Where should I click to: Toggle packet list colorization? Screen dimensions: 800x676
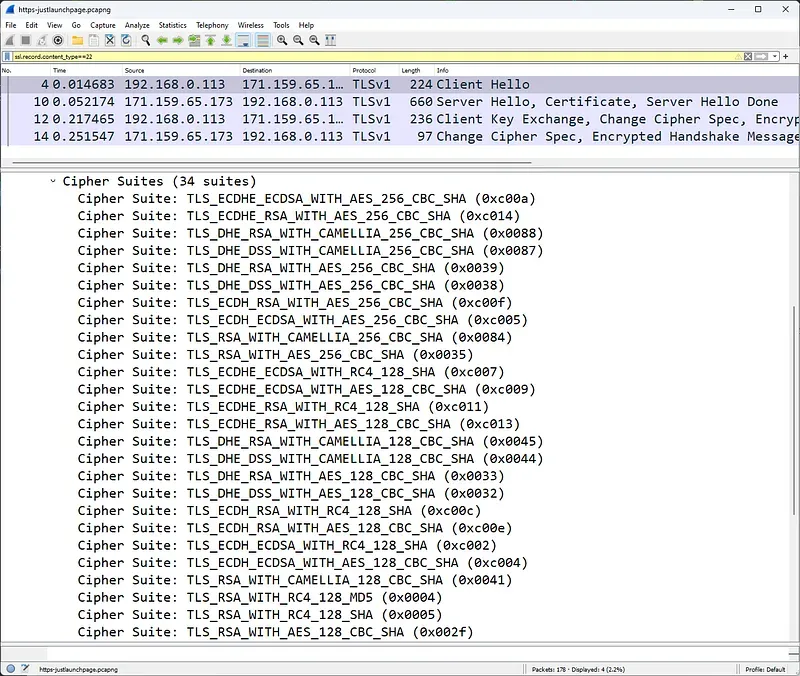click(x=263, y=40)
